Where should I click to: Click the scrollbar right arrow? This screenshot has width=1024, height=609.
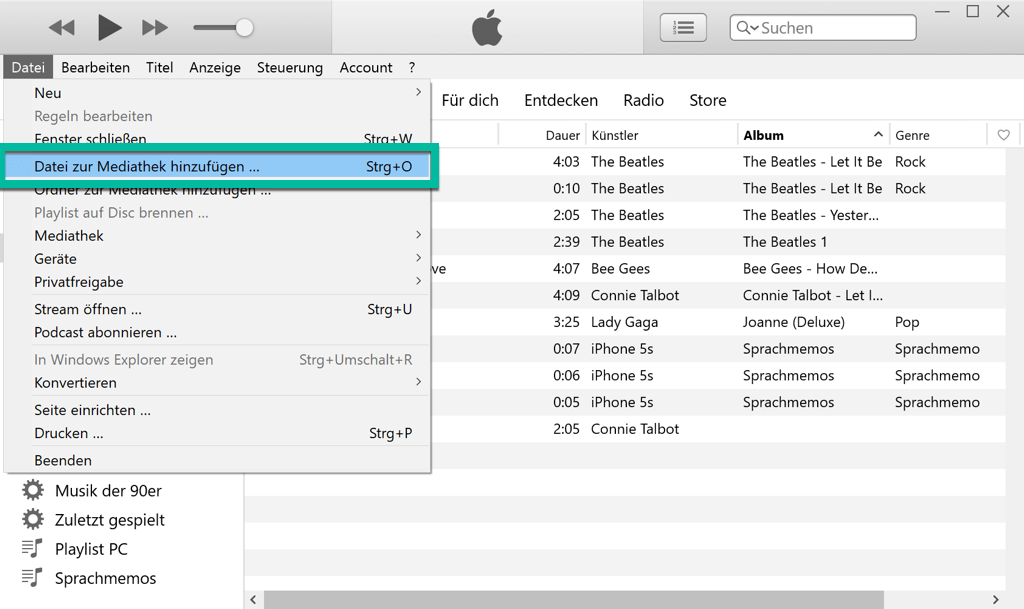pyautogui.click(x=995, y=599)
